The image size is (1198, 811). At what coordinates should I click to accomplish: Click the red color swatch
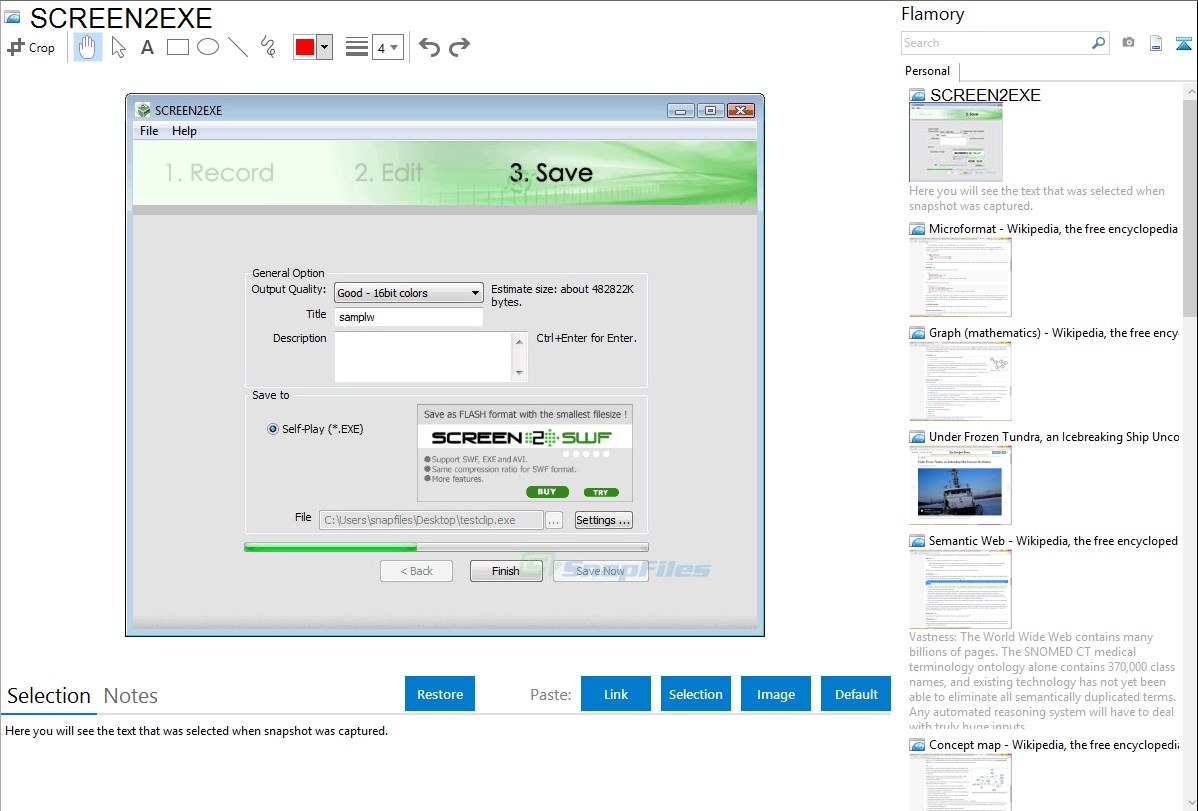(304, 47)
